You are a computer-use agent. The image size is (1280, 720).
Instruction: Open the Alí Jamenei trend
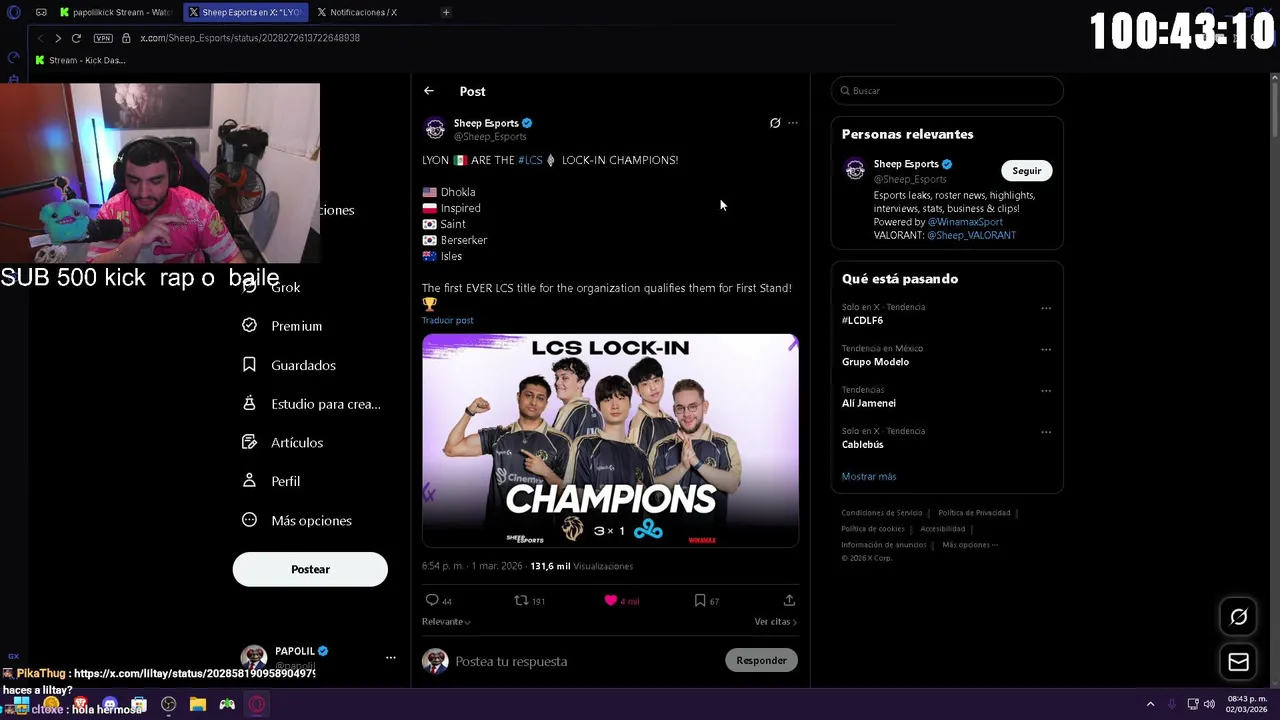pyautogui.click(x=869, y=403)
